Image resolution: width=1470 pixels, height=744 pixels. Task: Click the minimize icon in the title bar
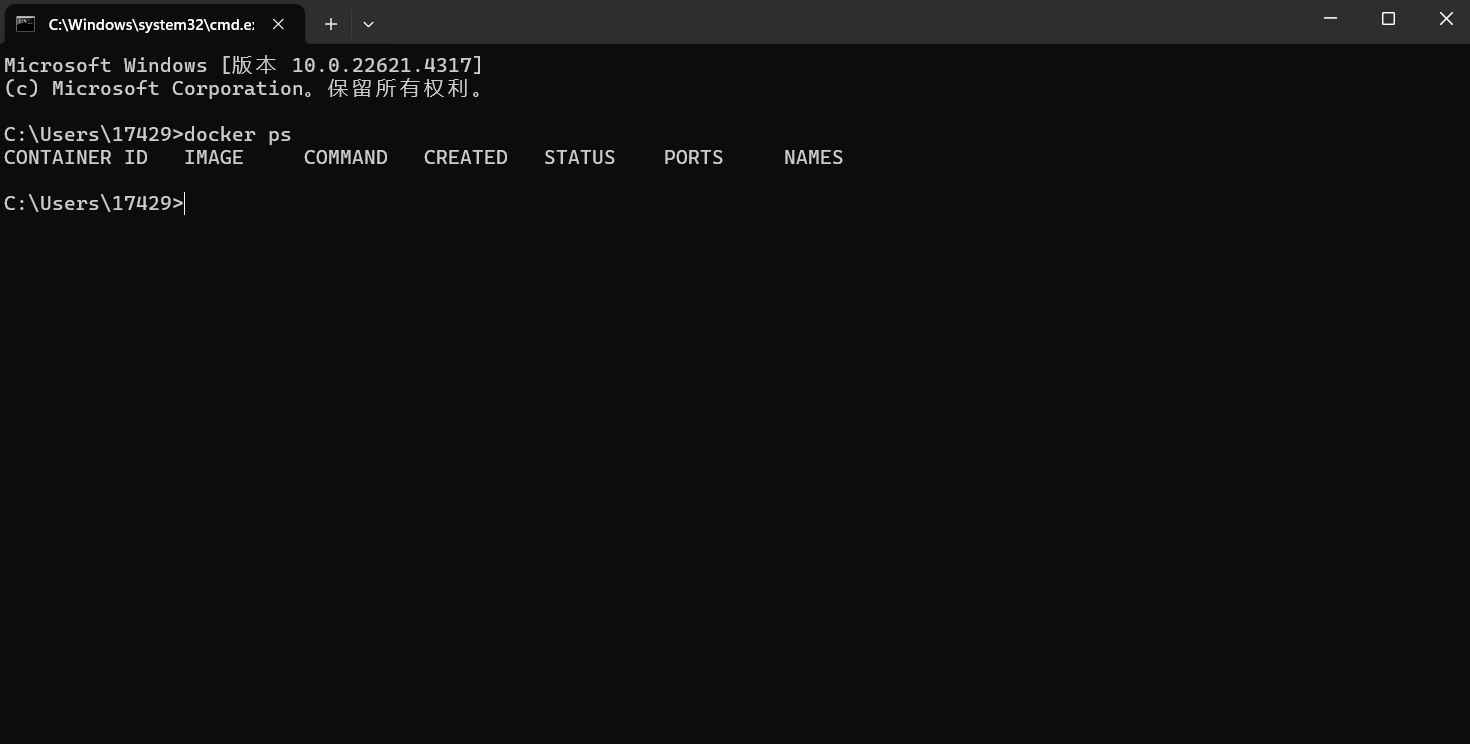point(1330,18)
